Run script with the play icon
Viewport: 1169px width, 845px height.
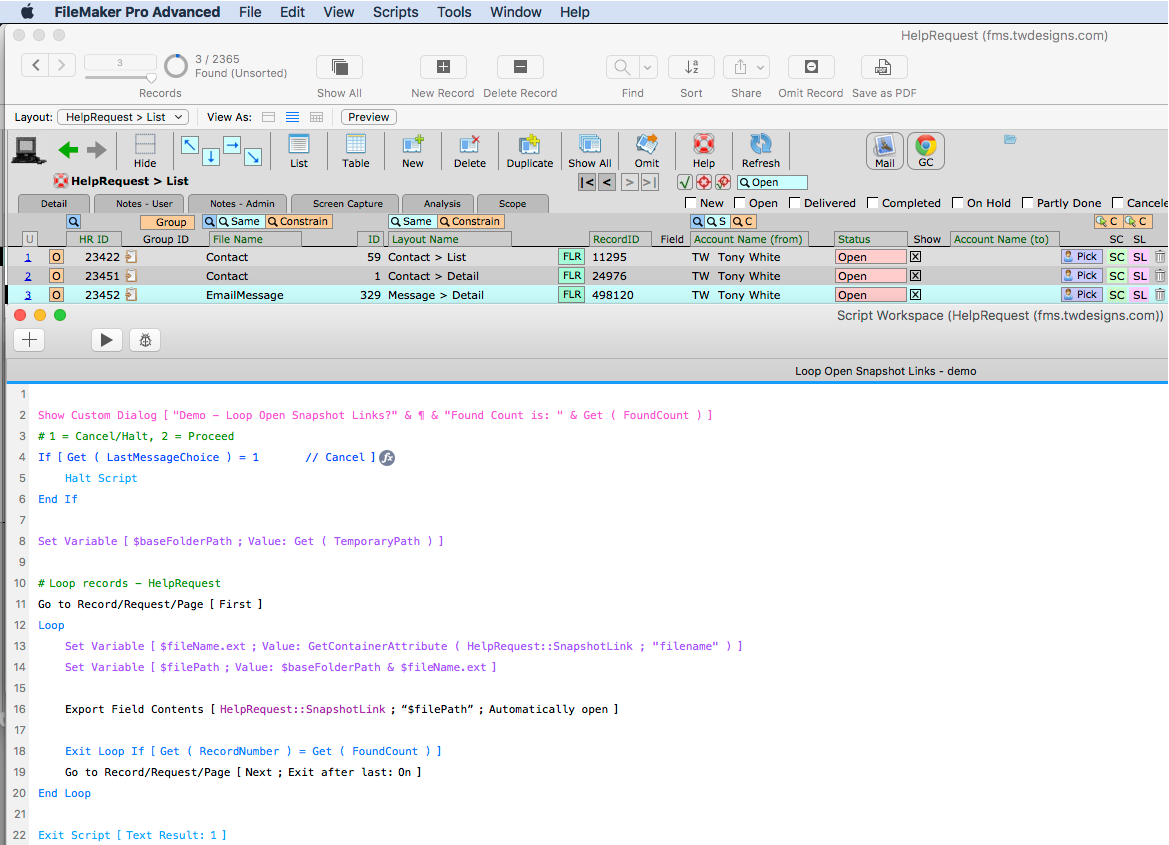click(x=107, y=340)
